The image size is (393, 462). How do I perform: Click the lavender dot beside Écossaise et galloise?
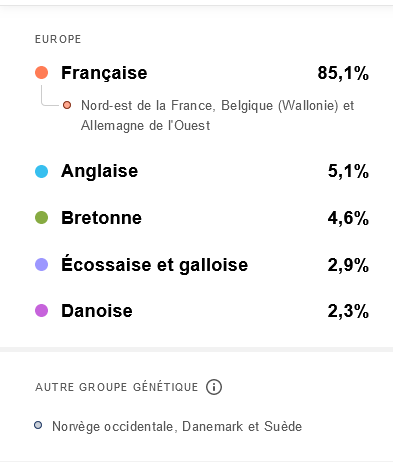pyautogui.click(x=42, y=264)
